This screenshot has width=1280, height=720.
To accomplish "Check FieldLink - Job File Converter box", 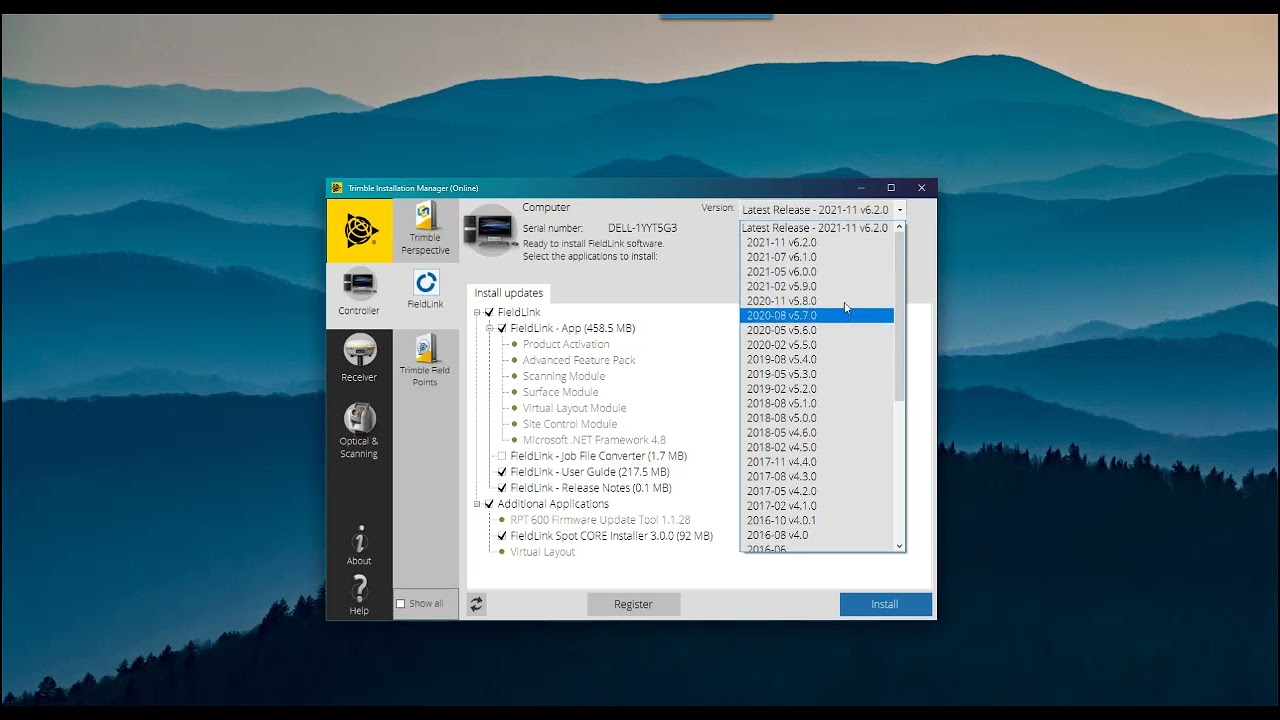I will [502, 457].
